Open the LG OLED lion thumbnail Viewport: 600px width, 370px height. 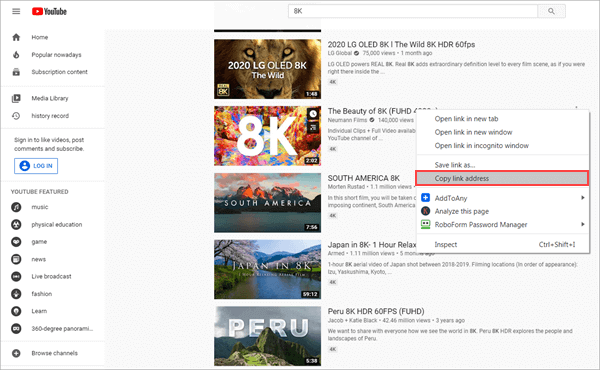pos(267,69)
